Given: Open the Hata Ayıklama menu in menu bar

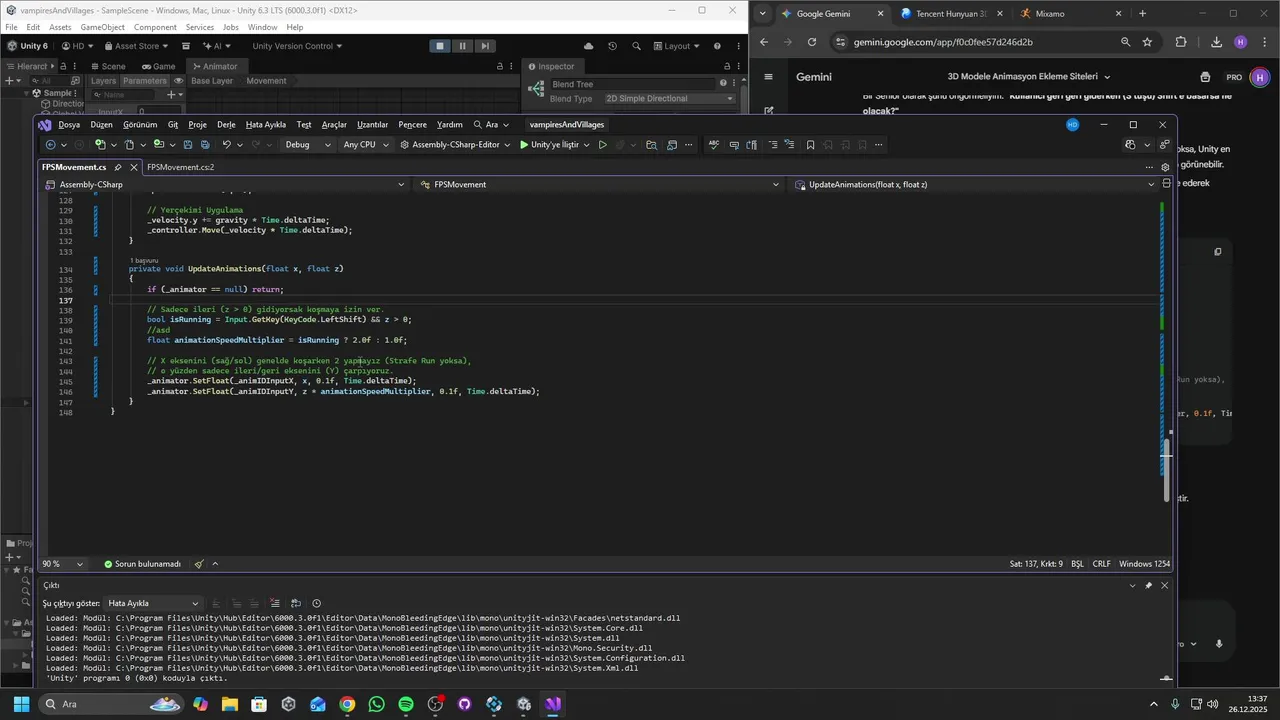Looking at the screenshot, I should coord(266,125).
